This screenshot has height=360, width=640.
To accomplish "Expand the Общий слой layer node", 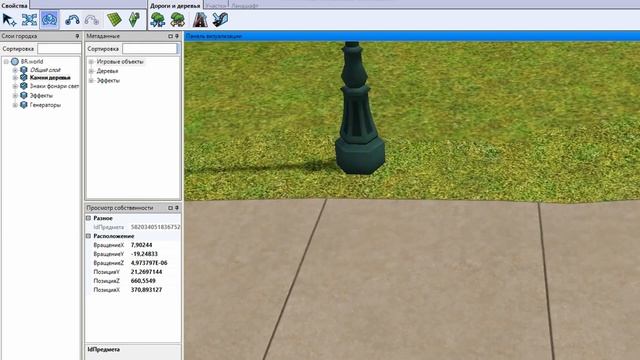I will point(15,70).
